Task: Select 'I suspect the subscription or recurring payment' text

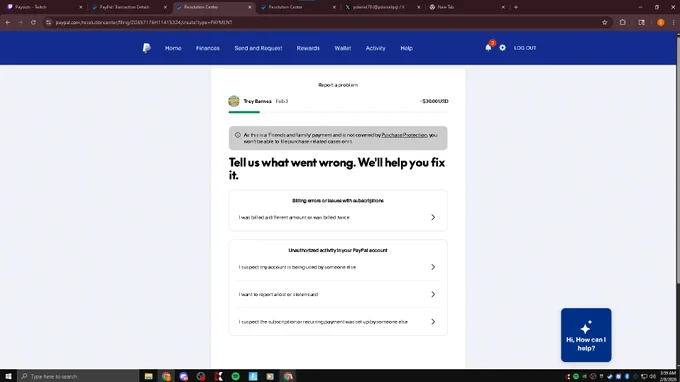Action: click(x=323, y=322)
